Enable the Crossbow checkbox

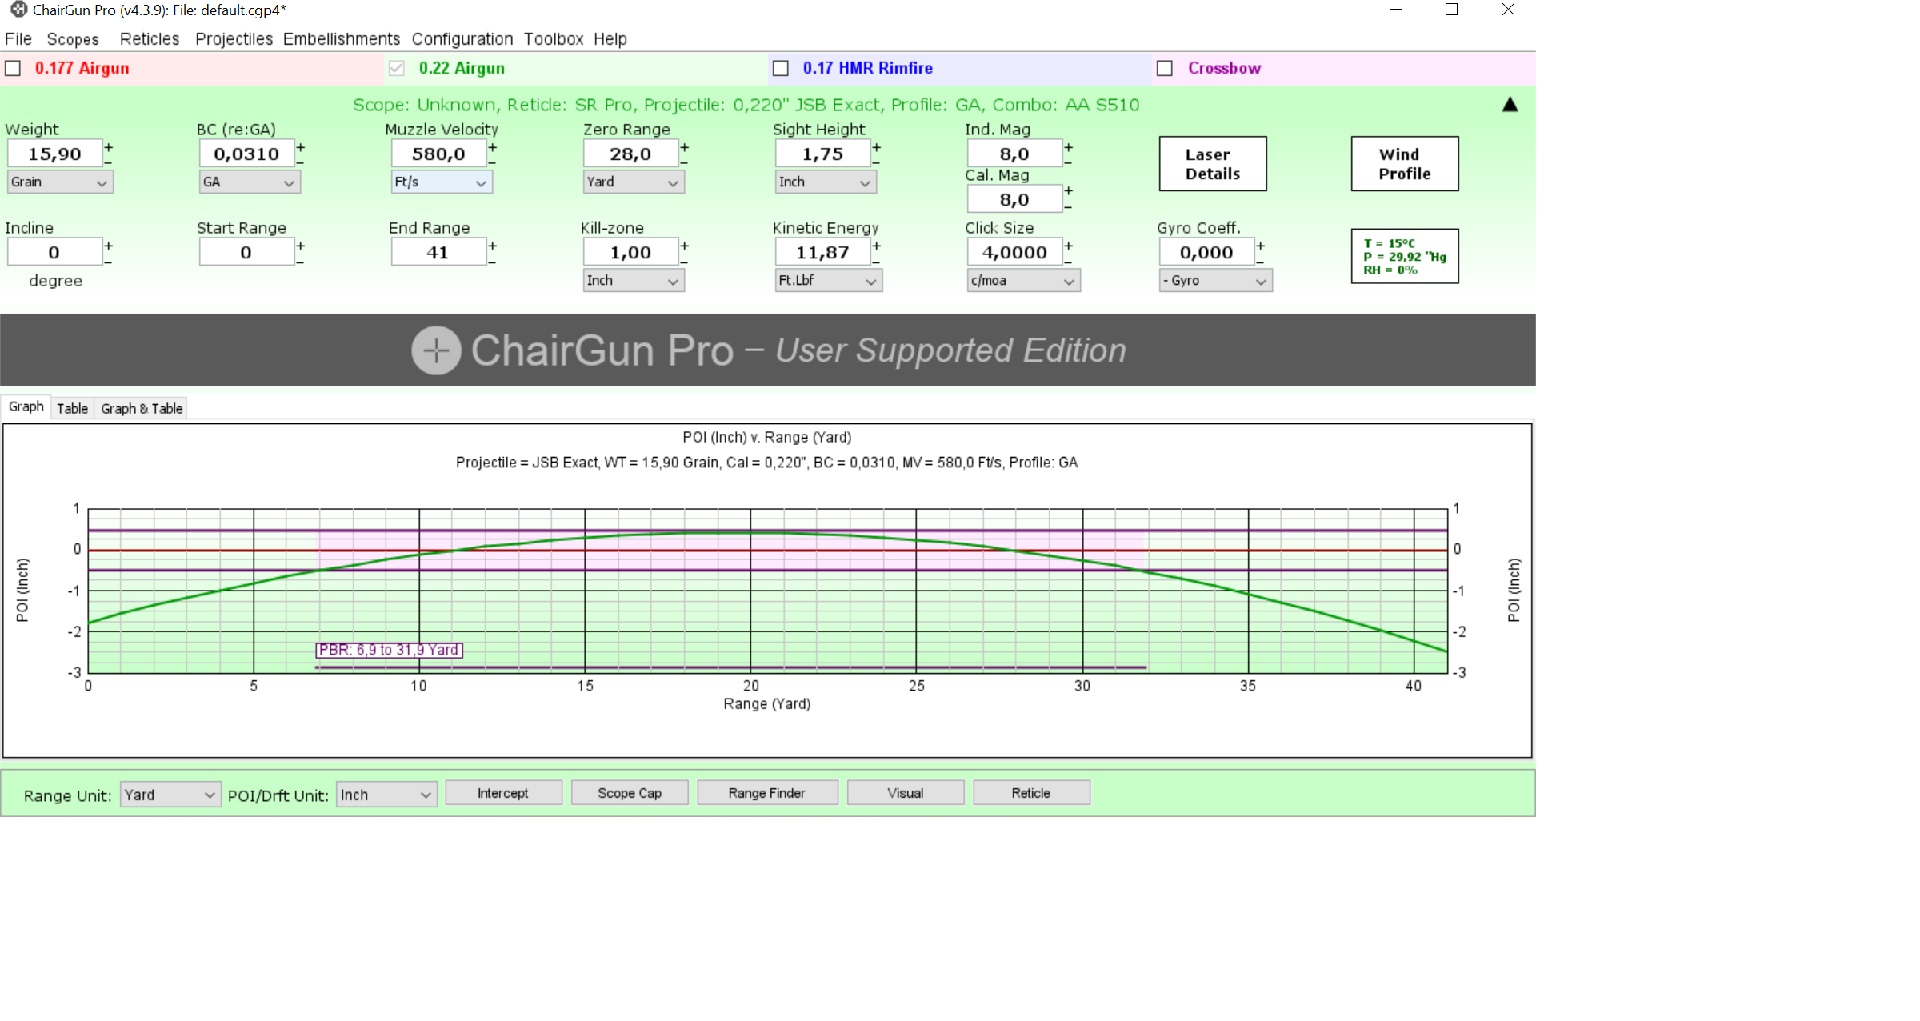point(1165,69)
